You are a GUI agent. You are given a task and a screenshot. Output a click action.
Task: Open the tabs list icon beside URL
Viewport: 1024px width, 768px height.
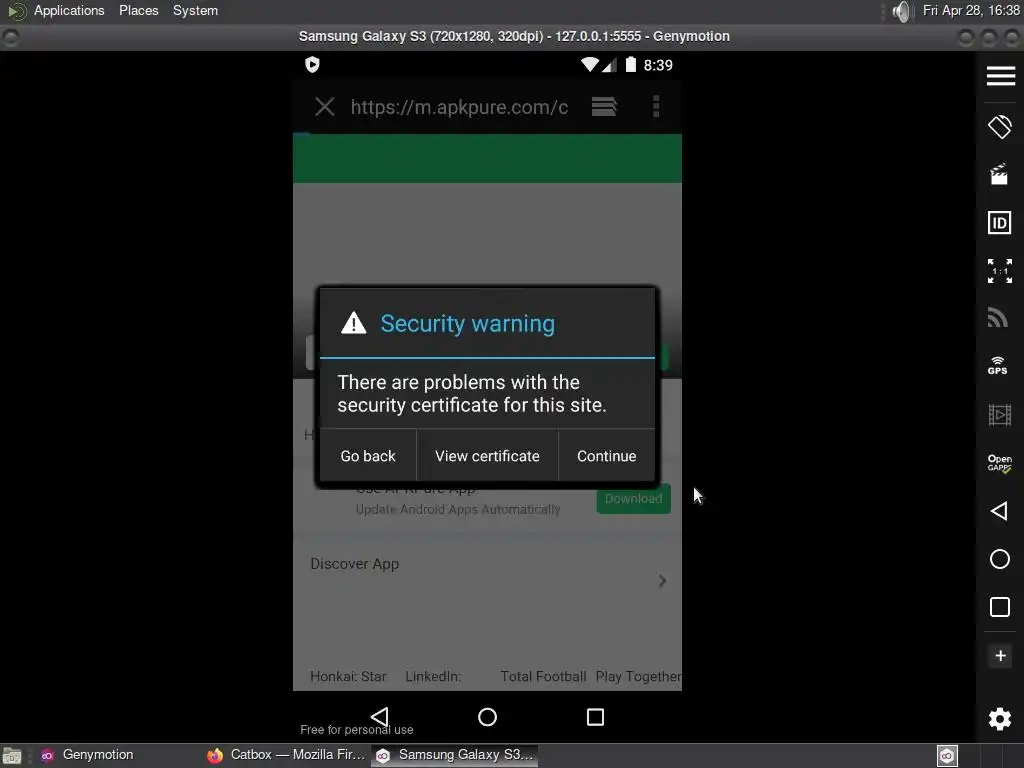pos(604,106)
